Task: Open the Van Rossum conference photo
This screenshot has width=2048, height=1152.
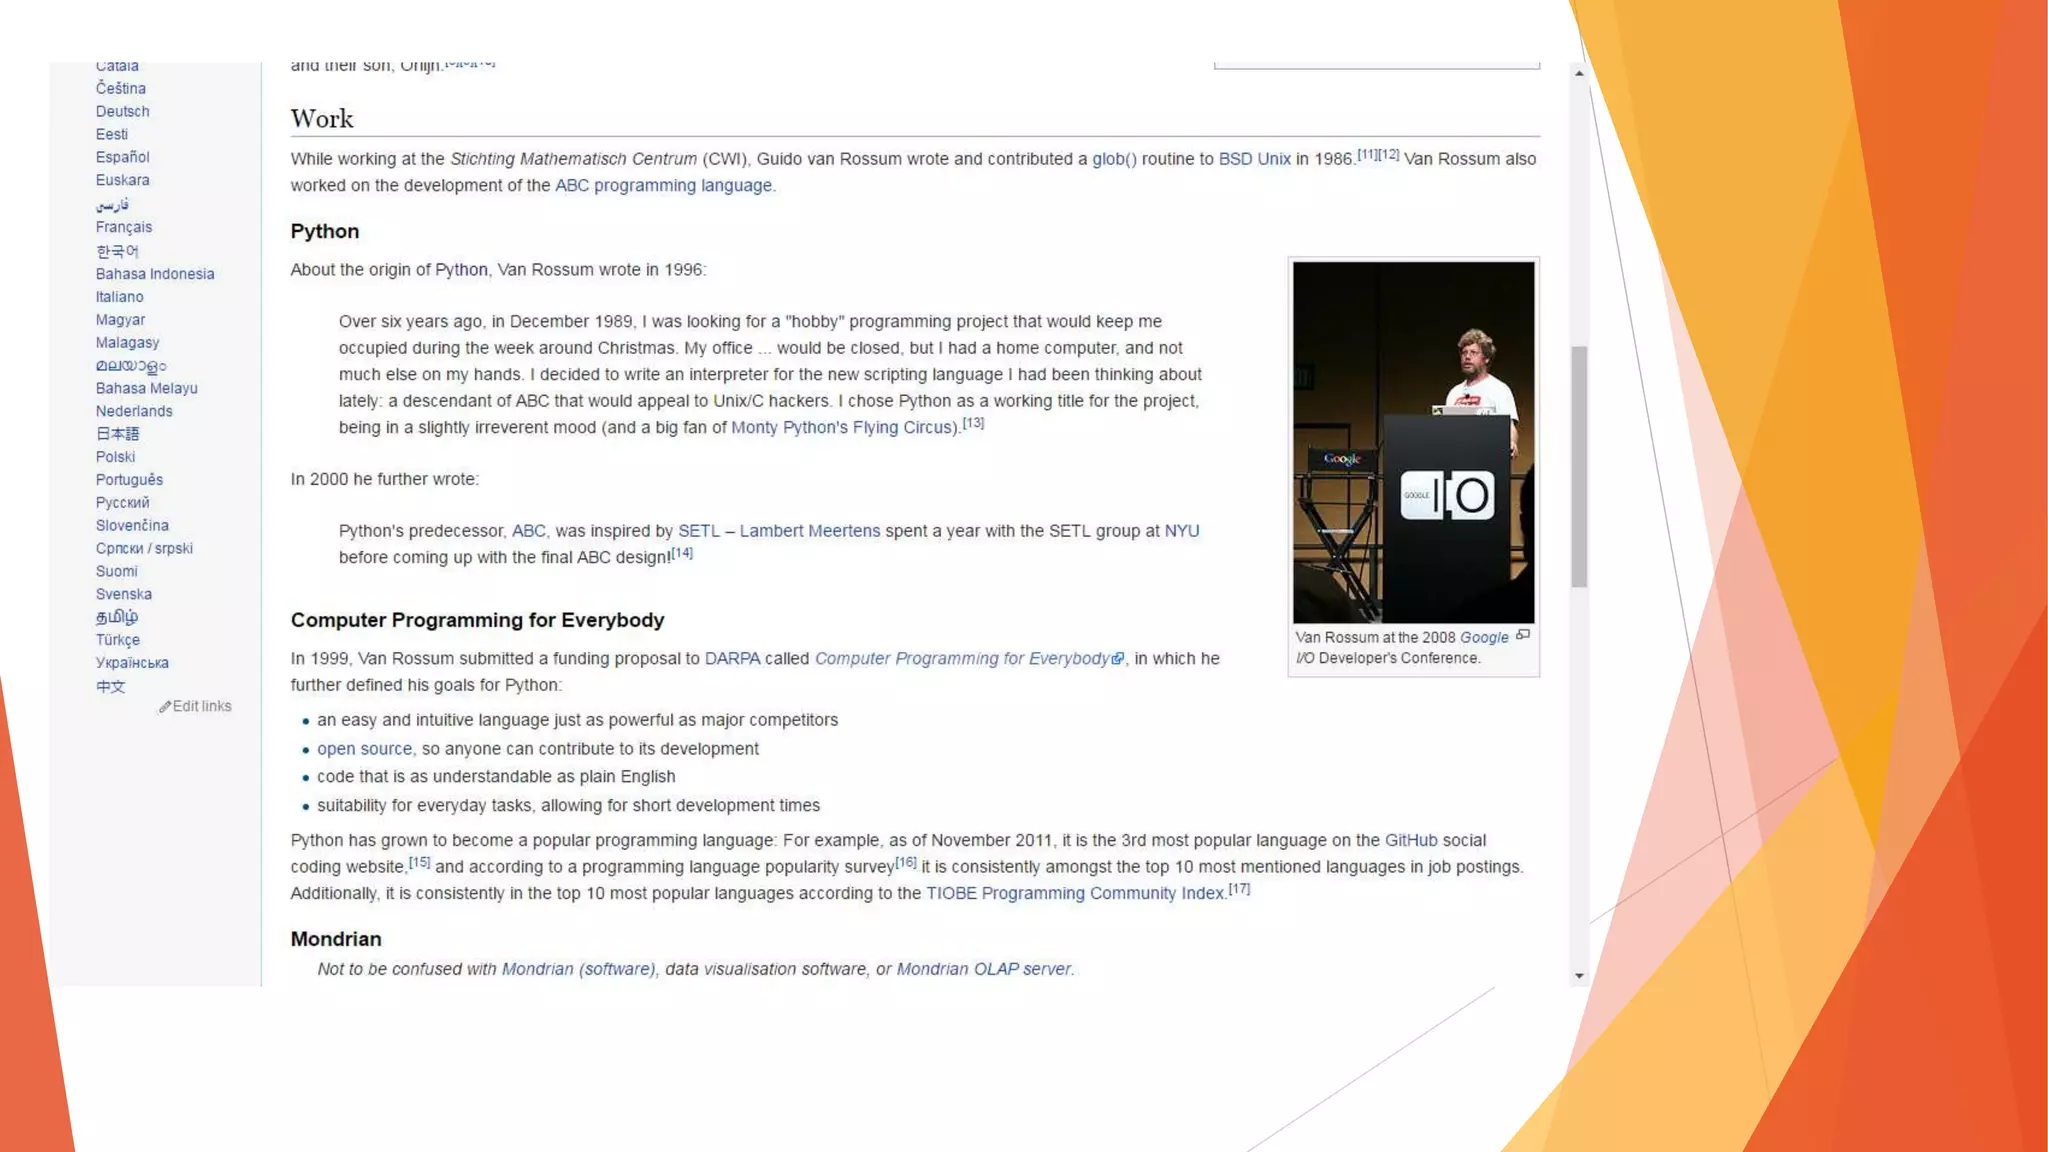Action: (x=1413, y=442)
